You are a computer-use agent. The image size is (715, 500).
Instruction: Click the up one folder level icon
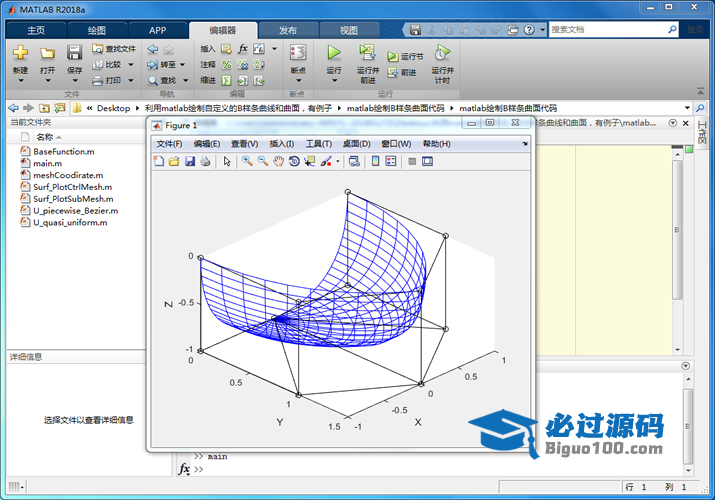tap(44, 108)
